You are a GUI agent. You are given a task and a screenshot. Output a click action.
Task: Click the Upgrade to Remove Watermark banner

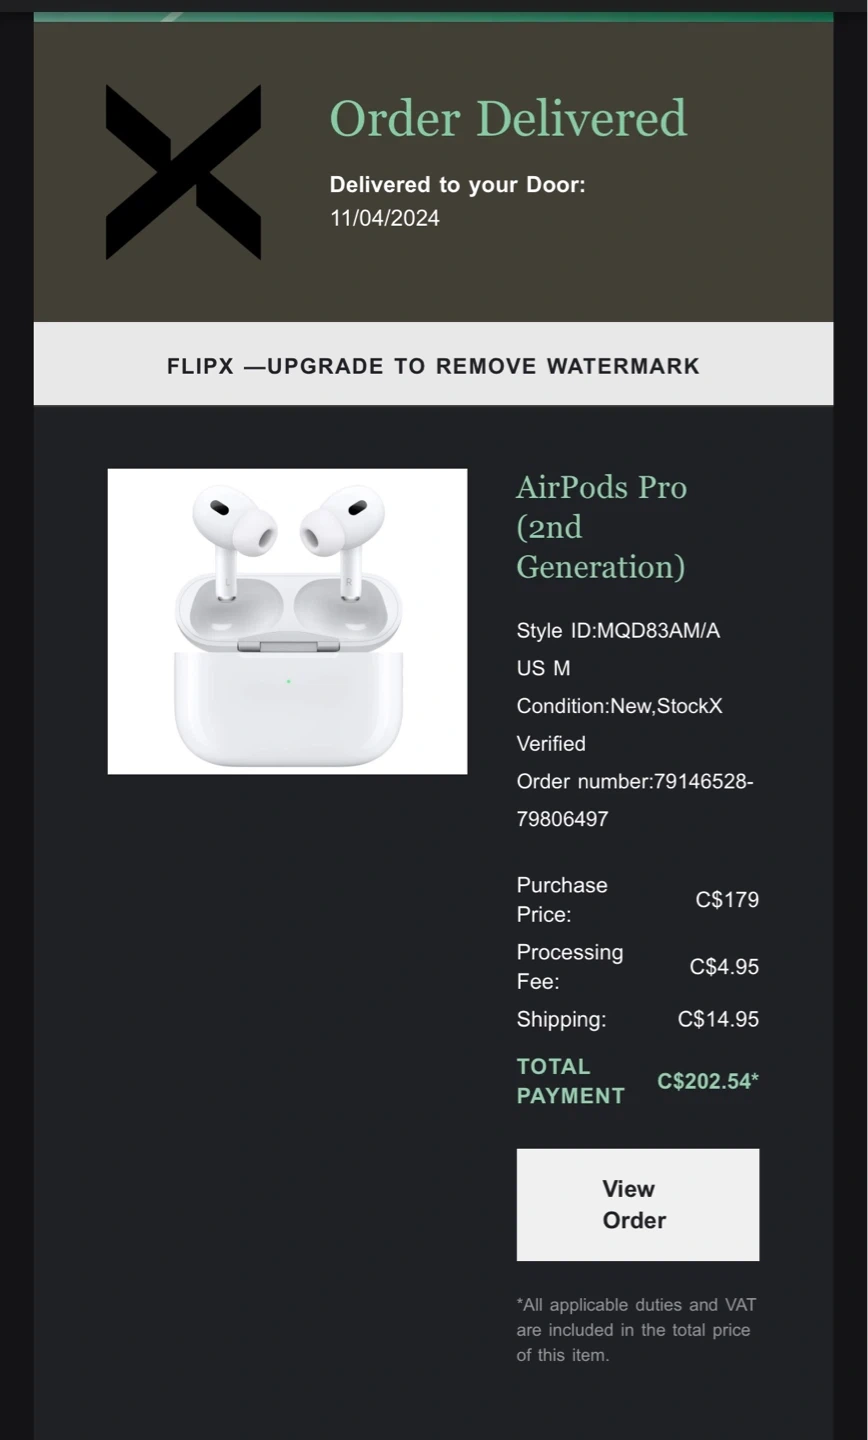[433, 366]
